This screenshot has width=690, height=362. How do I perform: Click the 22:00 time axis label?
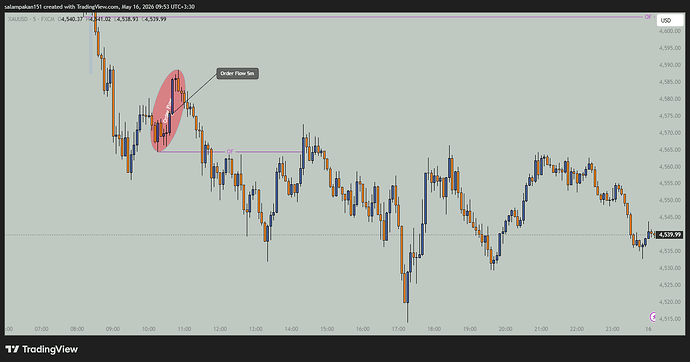tap(577, 329)
